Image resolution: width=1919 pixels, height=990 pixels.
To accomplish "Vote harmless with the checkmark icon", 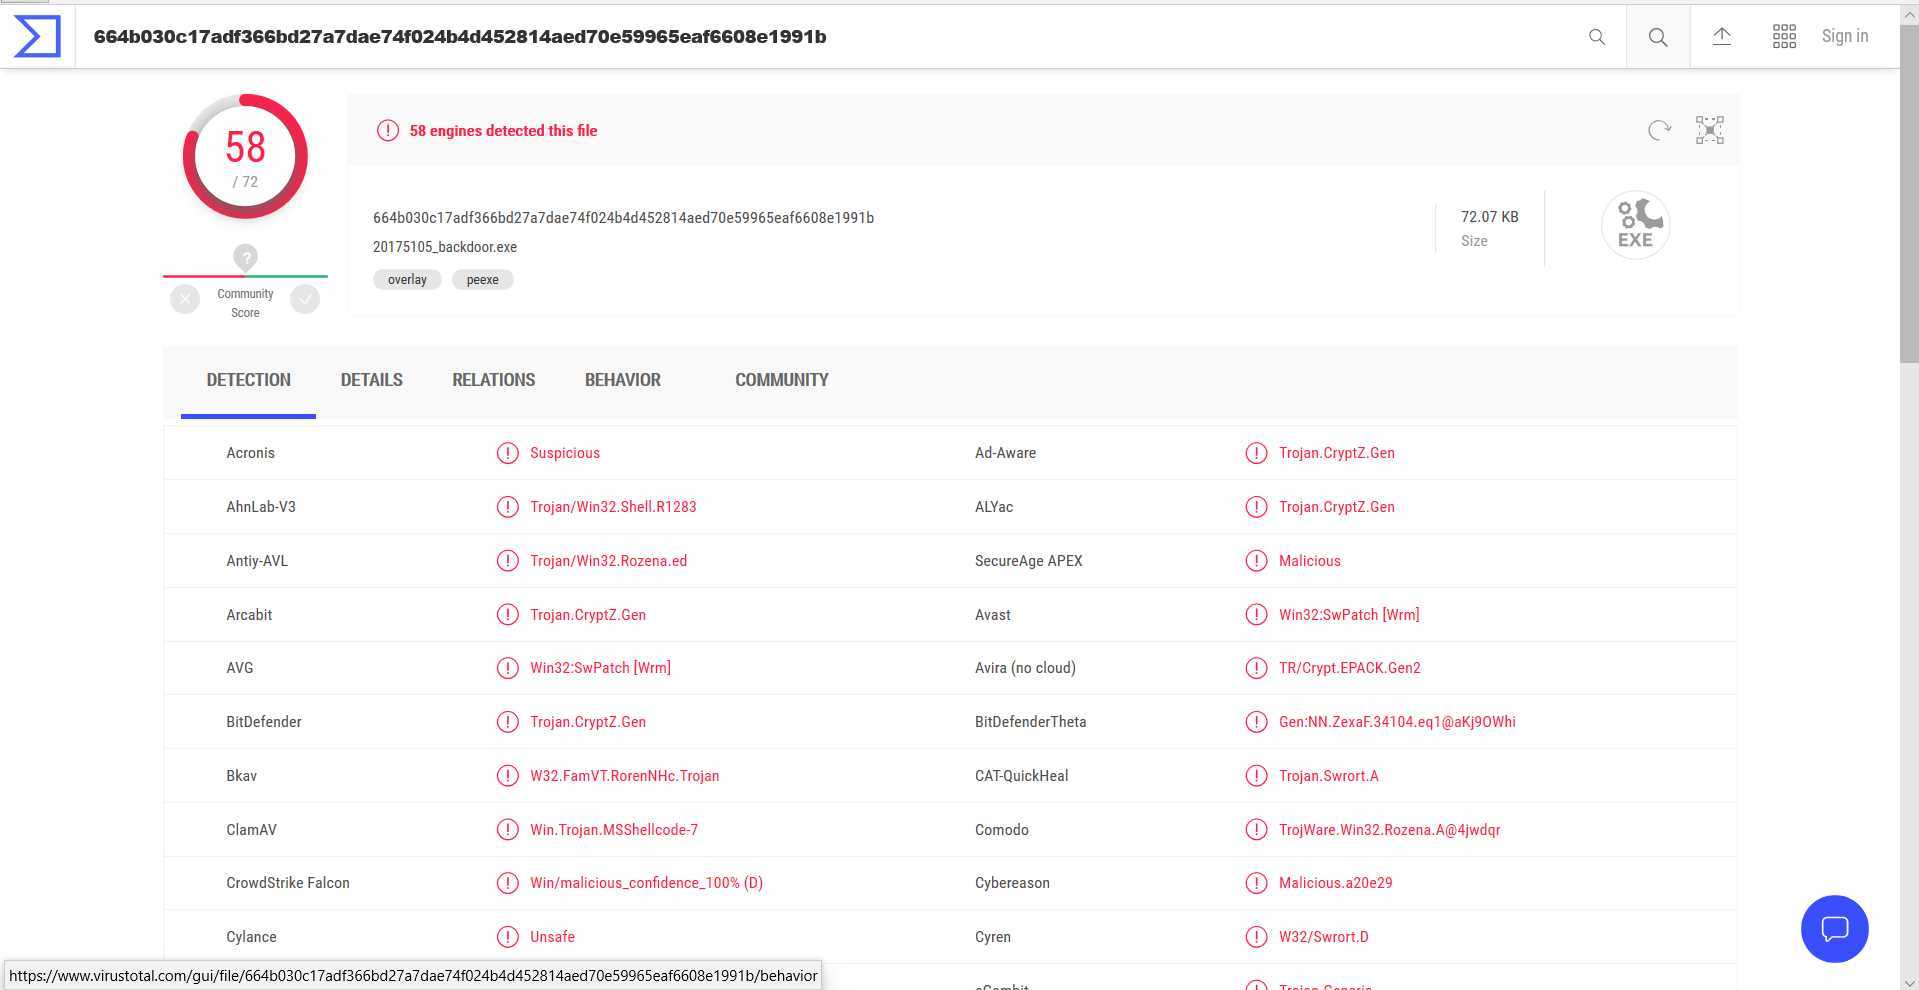I will click(x=305, y=299).
